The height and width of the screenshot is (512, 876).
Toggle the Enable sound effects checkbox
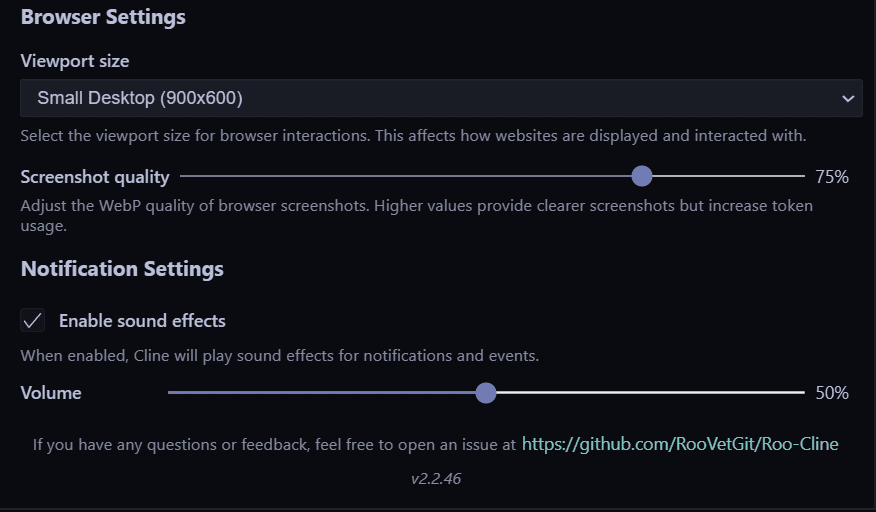33,321
